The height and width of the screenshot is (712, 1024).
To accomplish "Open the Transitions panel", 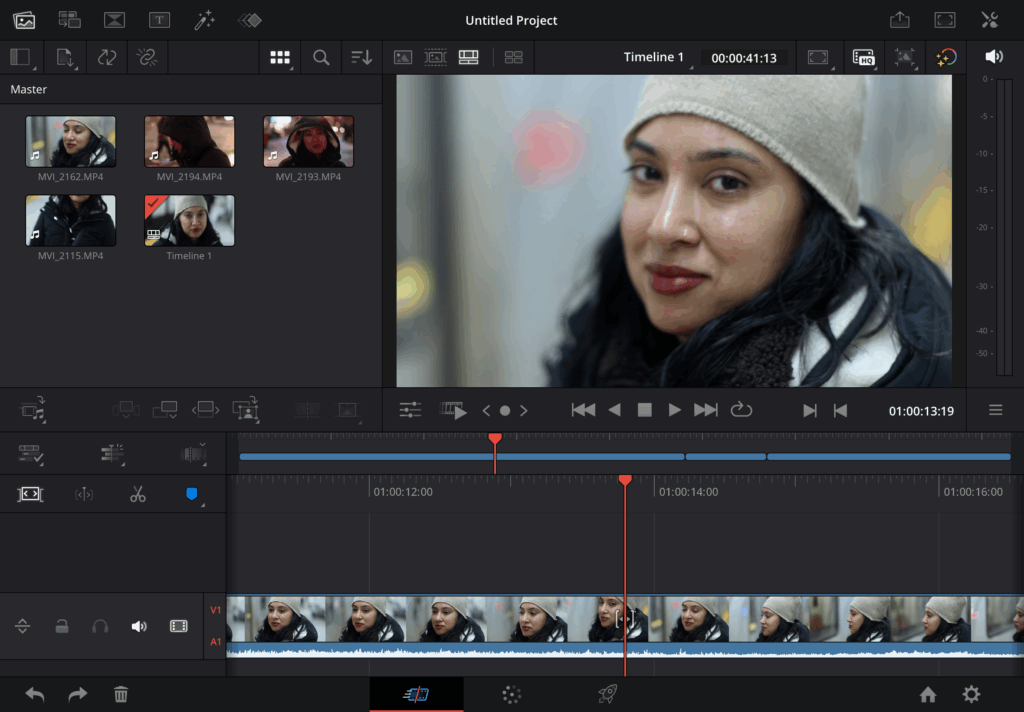I will [114, 20].
